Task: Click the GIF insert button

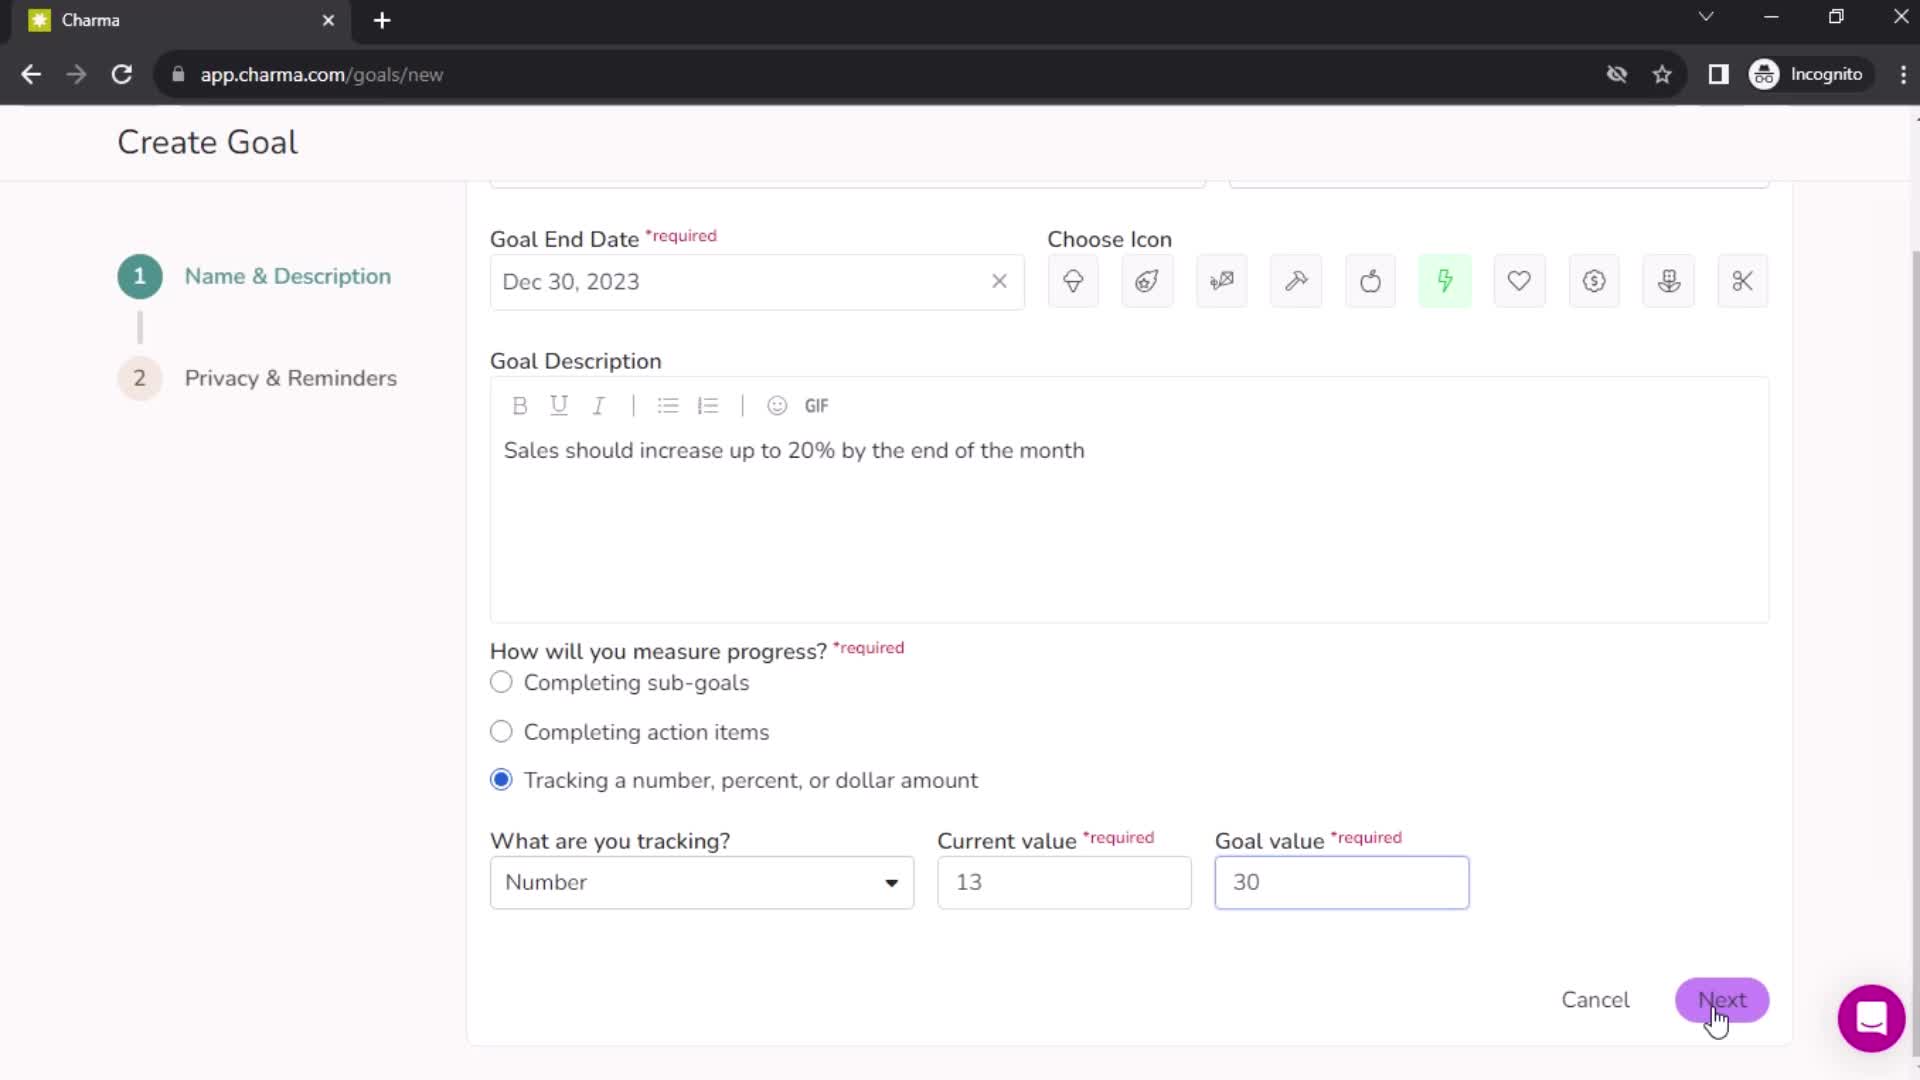Action: click(x=818, y=405)
